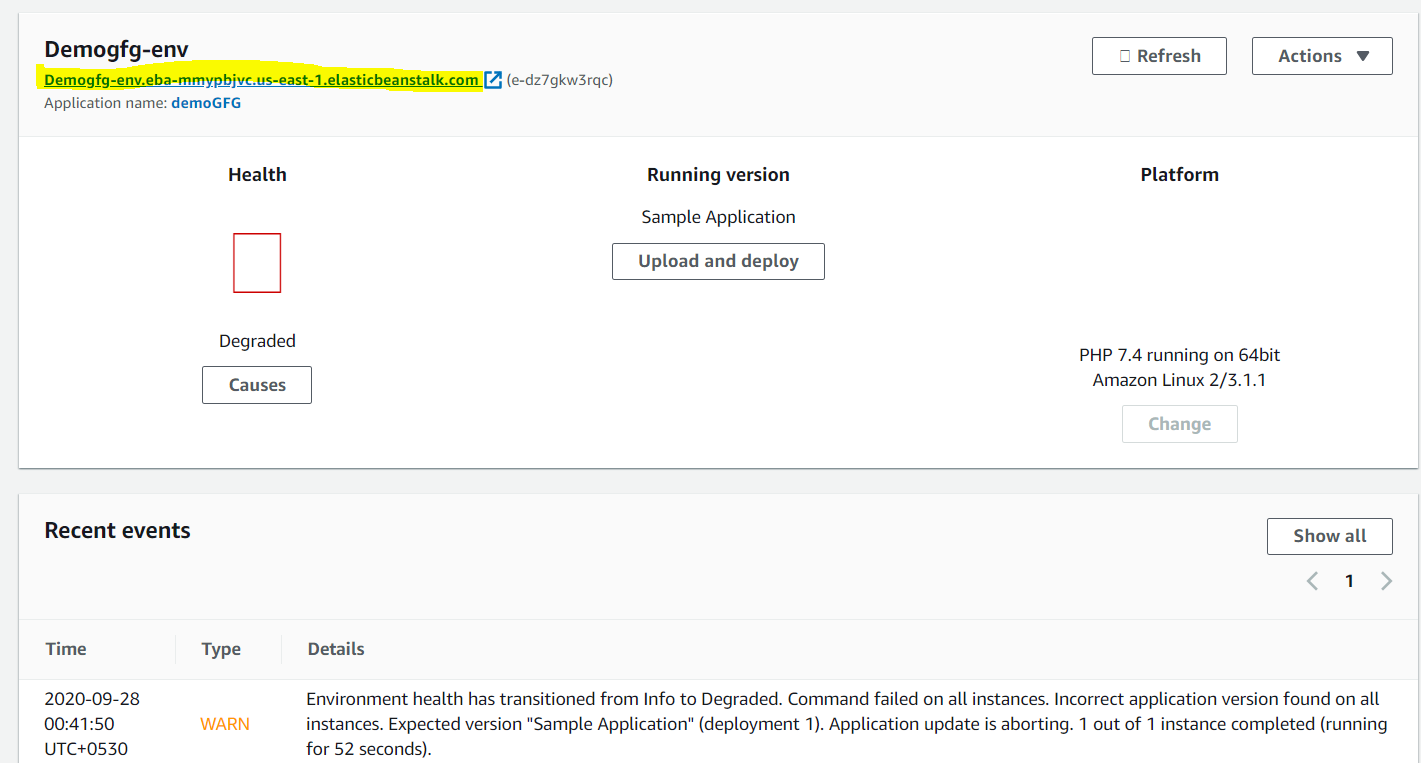Click the Demogfg-env environment title
1421x763 pixels.
(116, 49)
